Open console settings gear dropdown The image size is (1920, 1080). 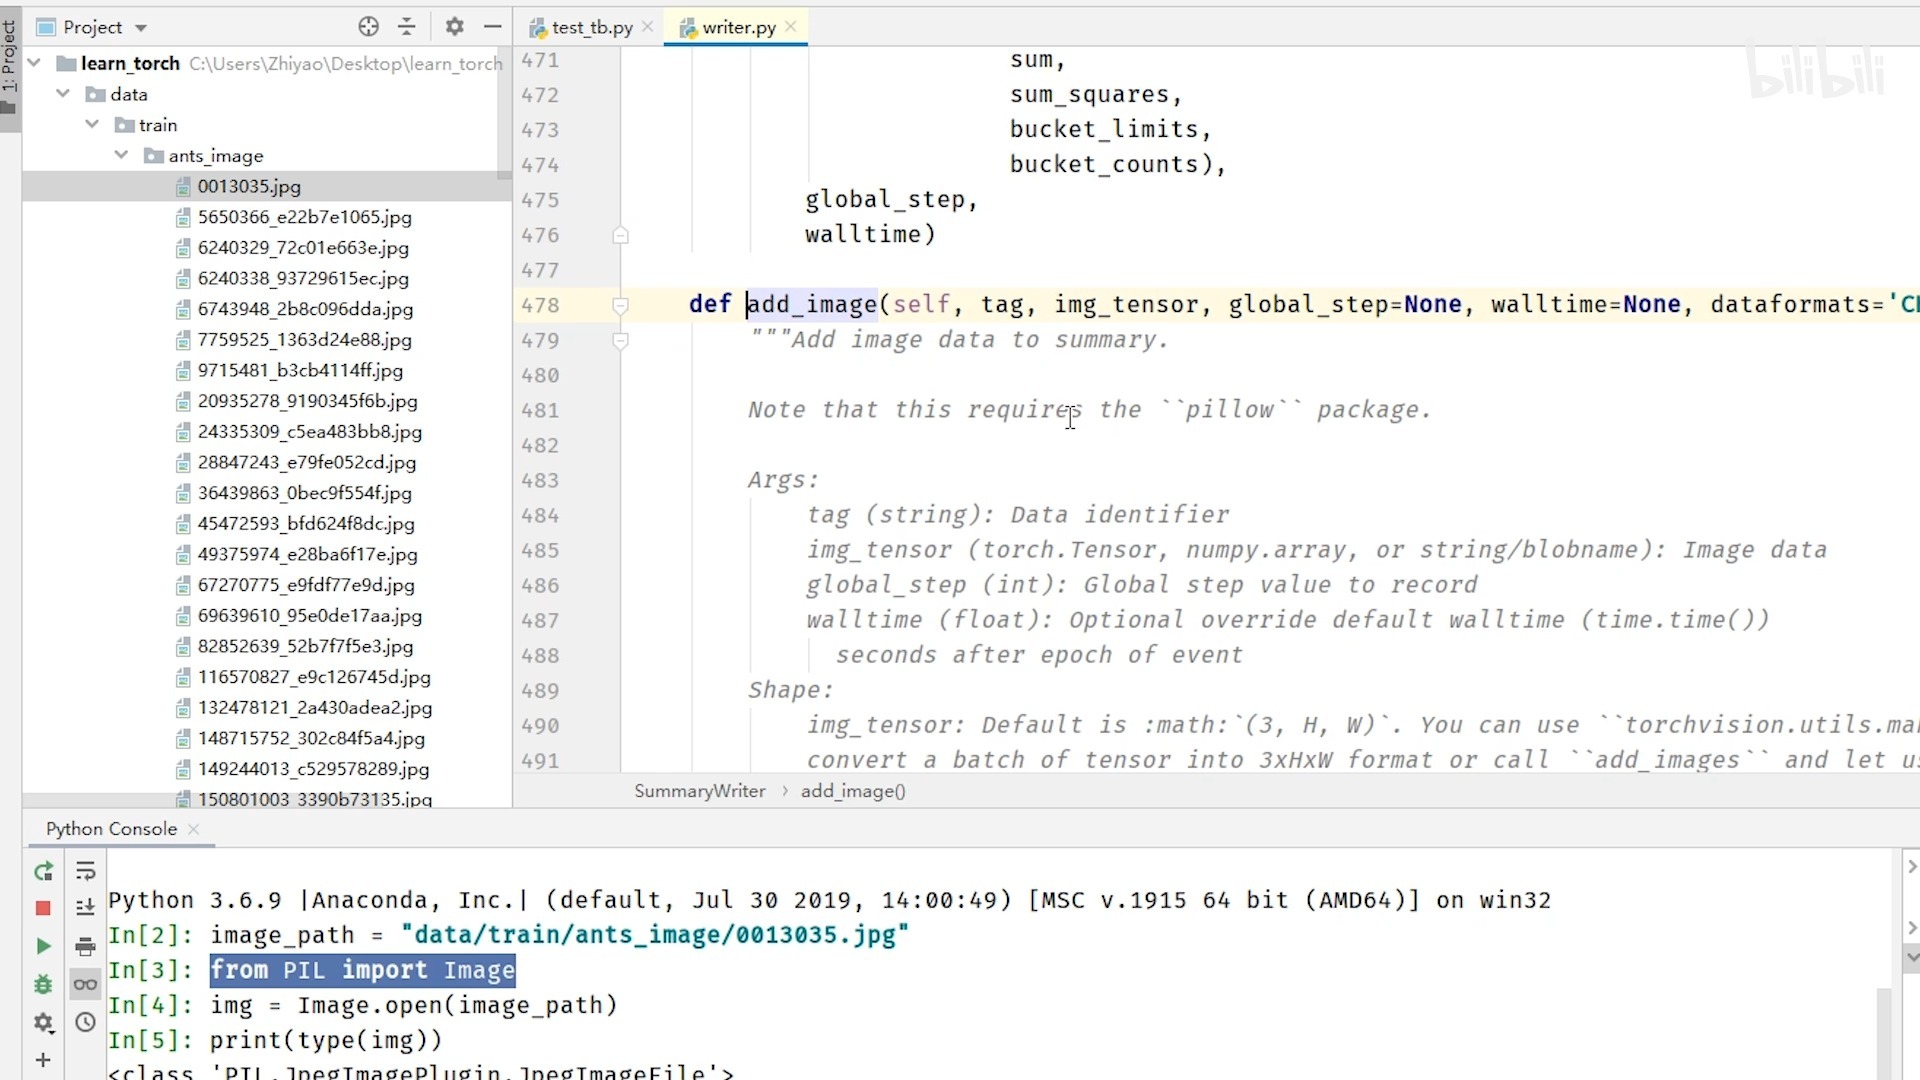(x=43, y=1022)
